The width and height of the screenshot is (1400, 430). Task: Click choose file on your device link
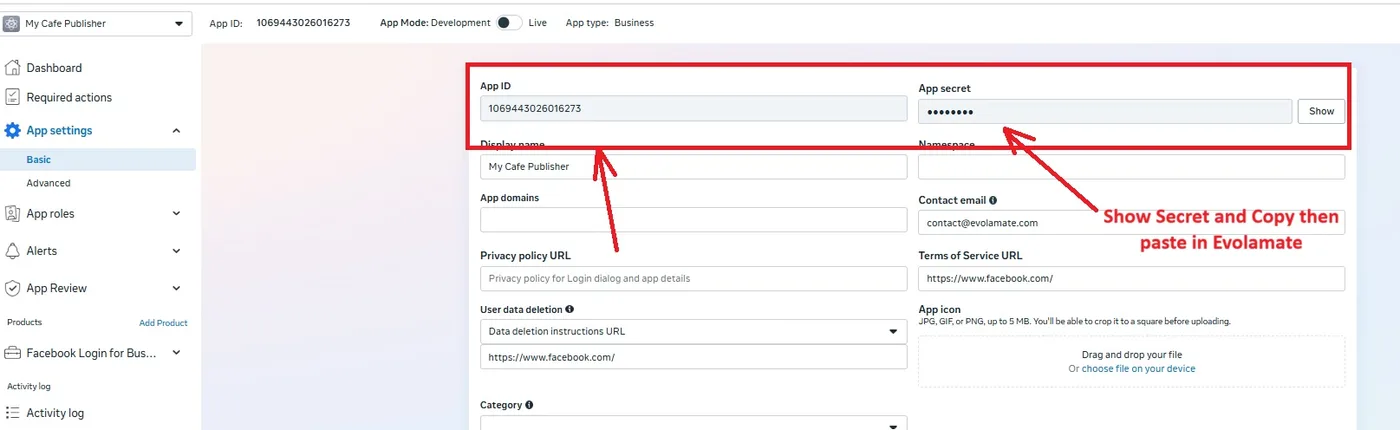(x=1138, y=369)
